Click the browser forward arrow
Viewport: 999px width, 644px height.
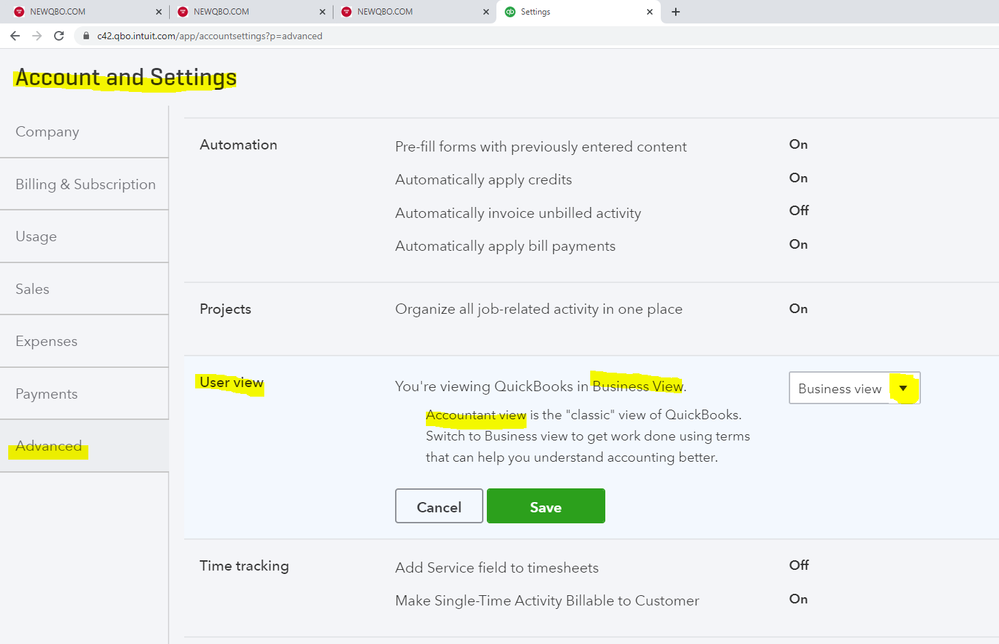coord(37,36)
